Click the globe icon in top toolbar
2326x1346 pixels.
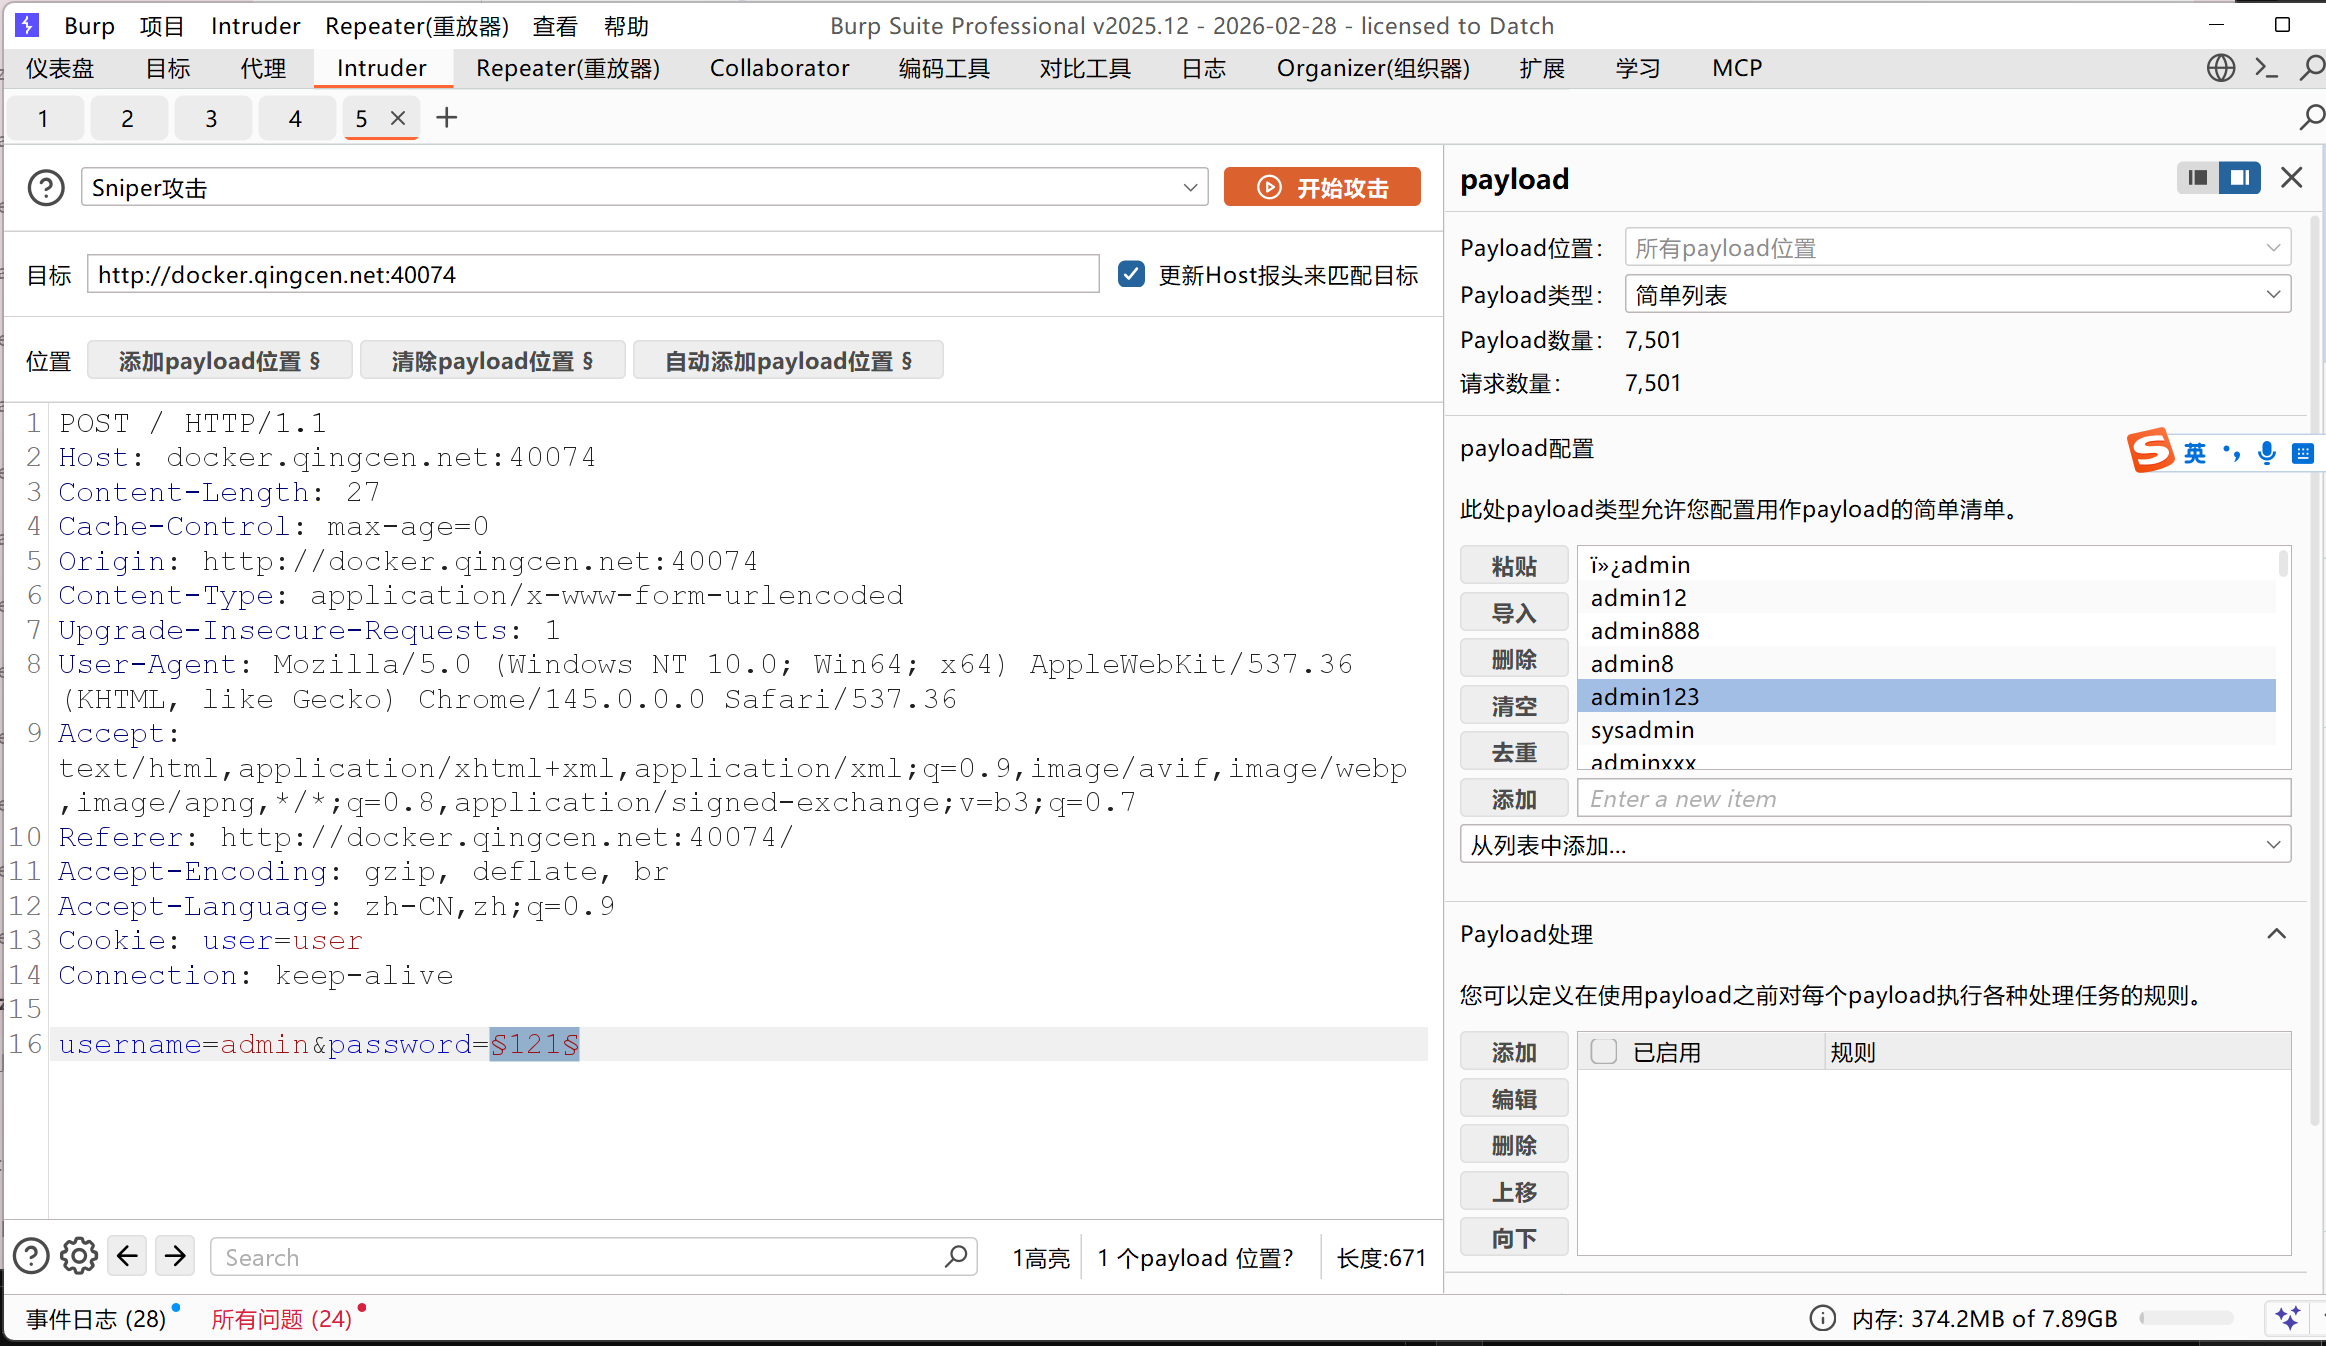(2220, 68)
